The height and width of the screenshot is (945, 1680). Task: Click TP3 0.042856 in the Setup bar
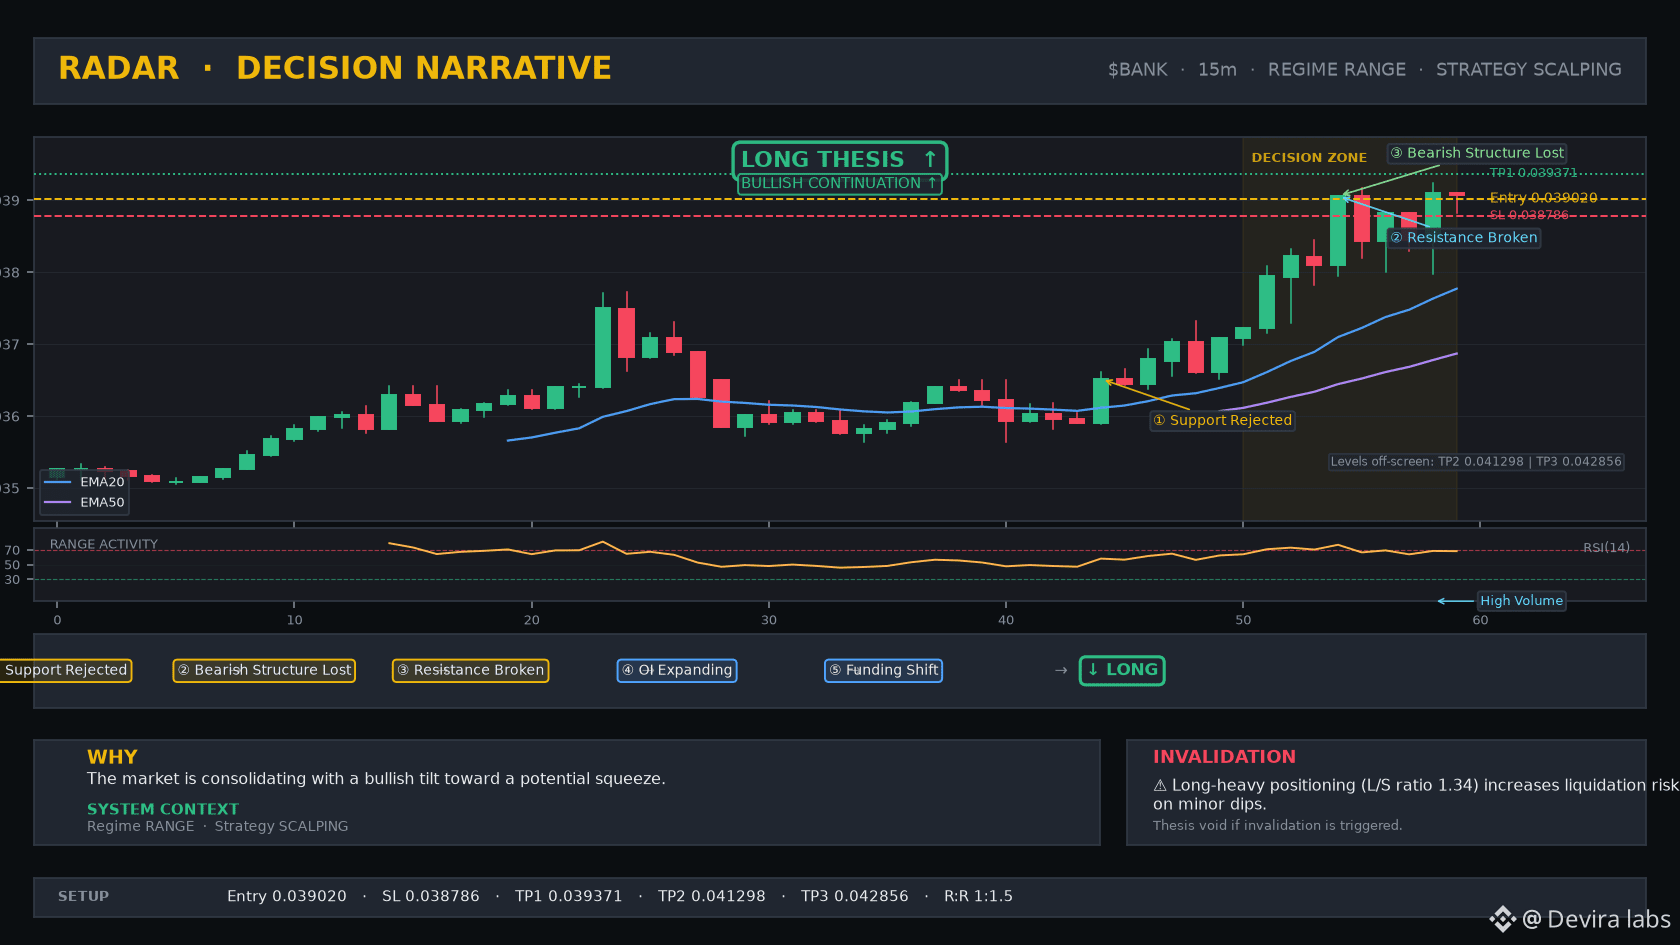point(855,896)
